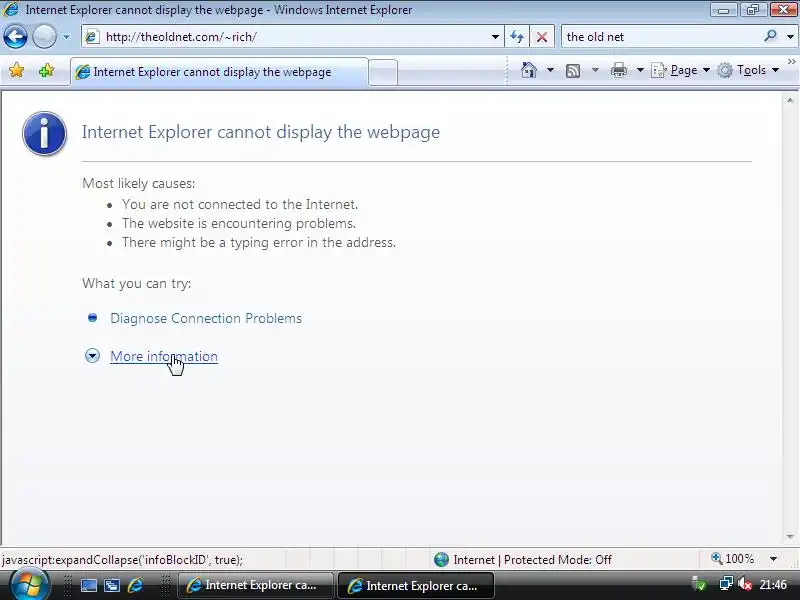This screenshot has width=800, height=600.
Task: Click Show Desktop quick launch icon
Action: [89, 586]
